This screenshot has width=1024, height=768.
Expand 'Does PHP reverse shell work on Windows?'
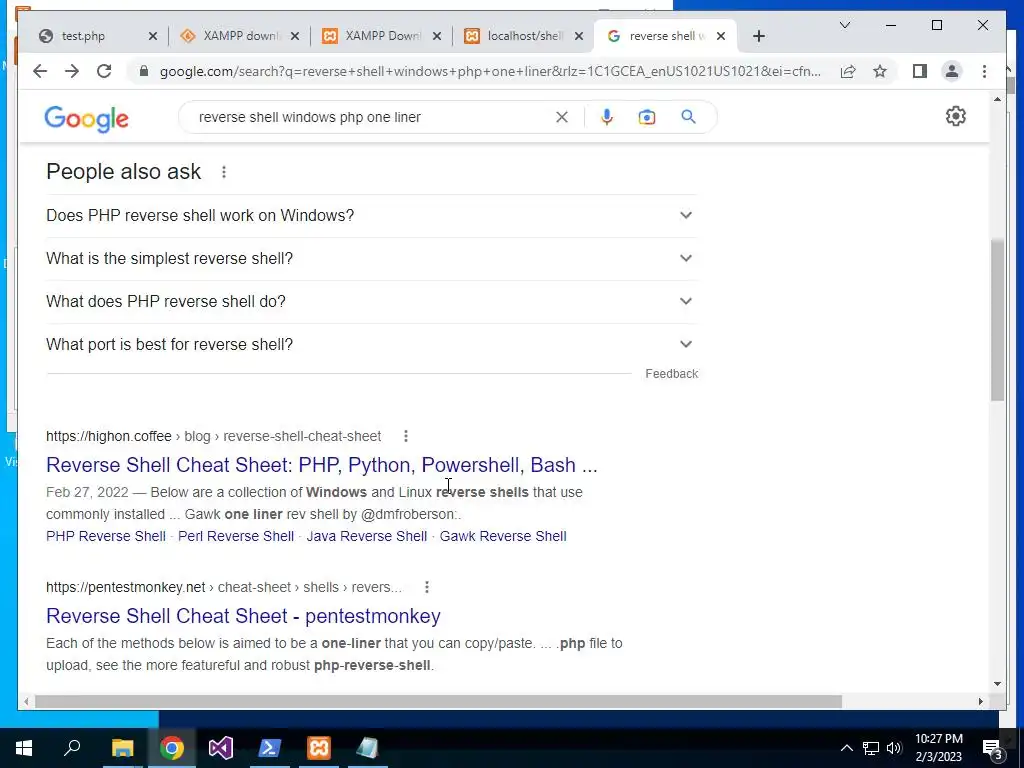(x=372, y=216)
